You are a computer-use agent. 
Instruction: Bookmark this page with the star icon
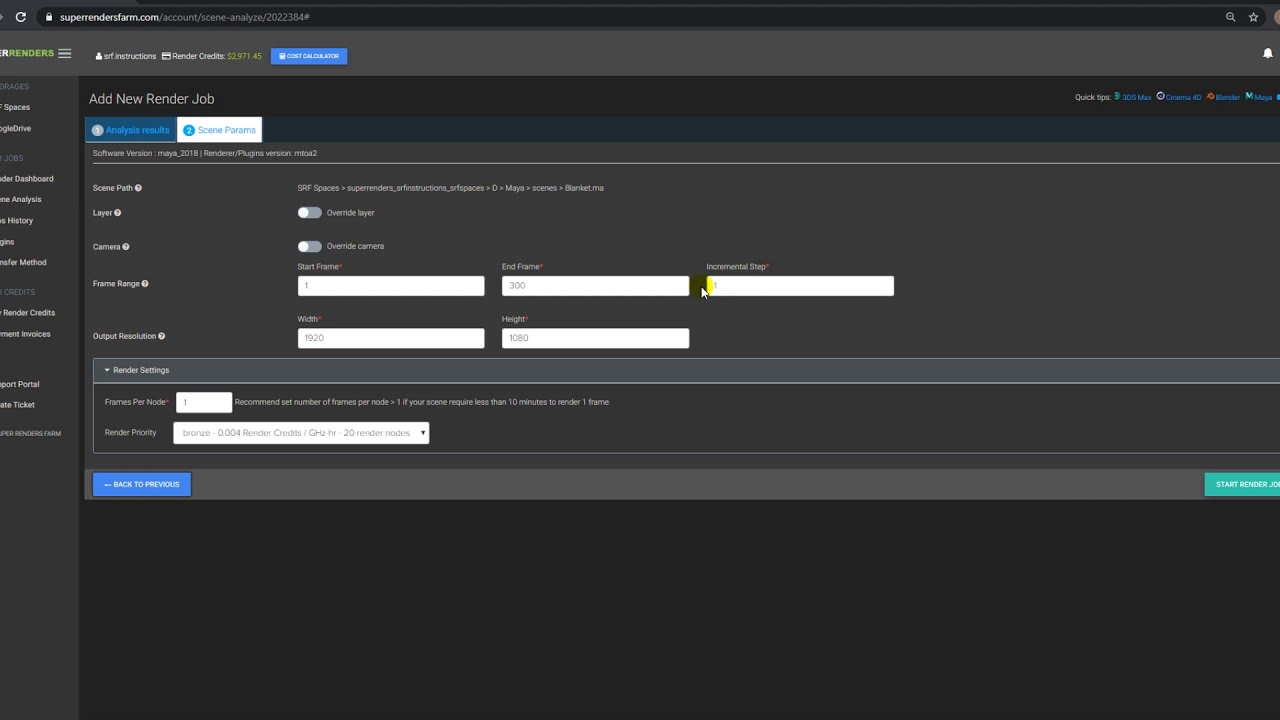tap(1253, 17)
